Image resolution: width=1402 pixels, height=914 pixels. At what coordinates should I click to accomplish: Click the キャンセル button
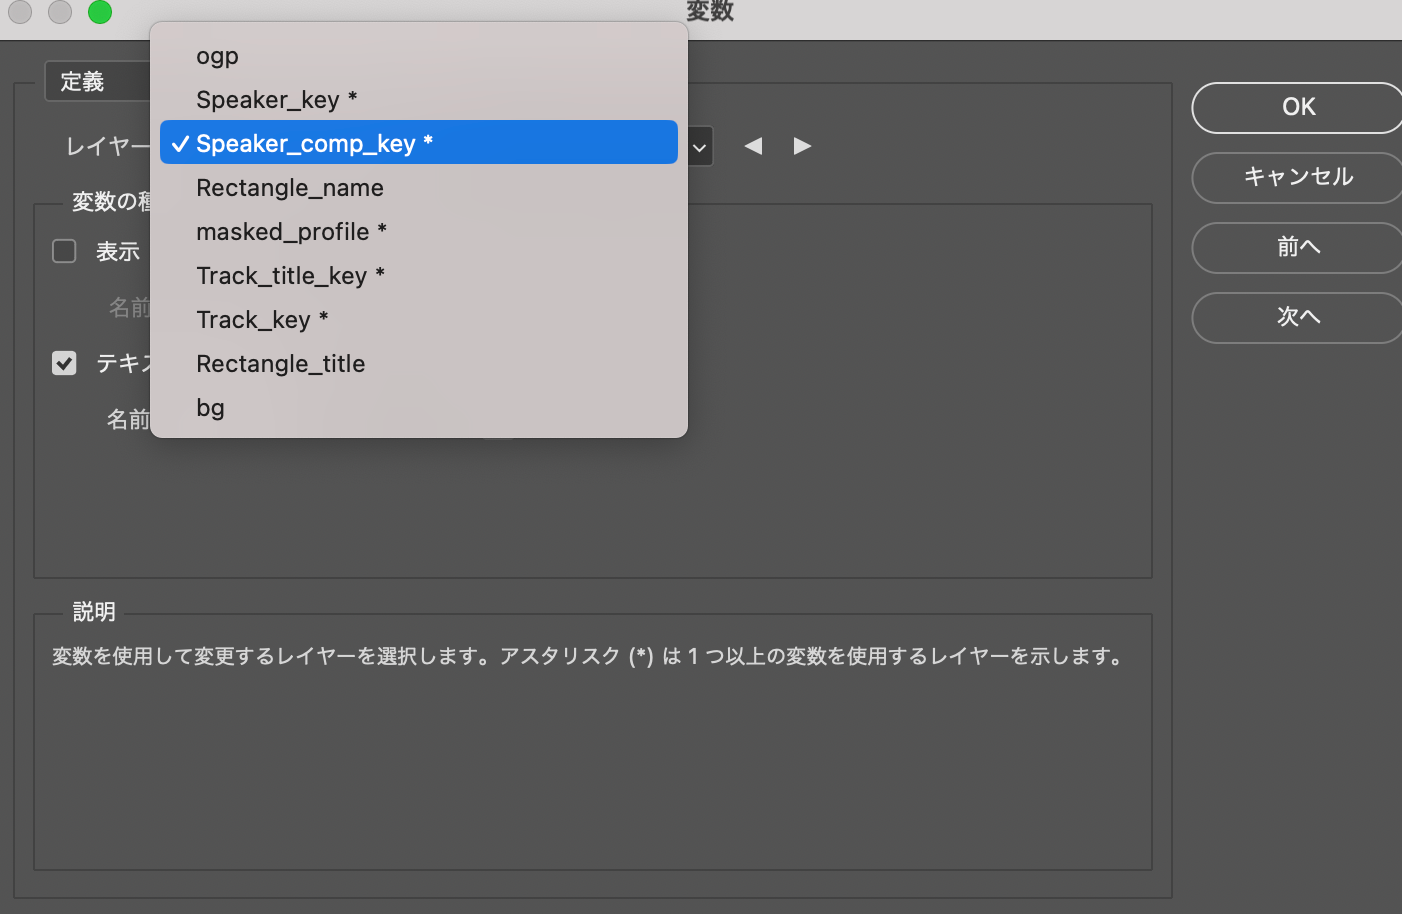(x=1298, y=177)
